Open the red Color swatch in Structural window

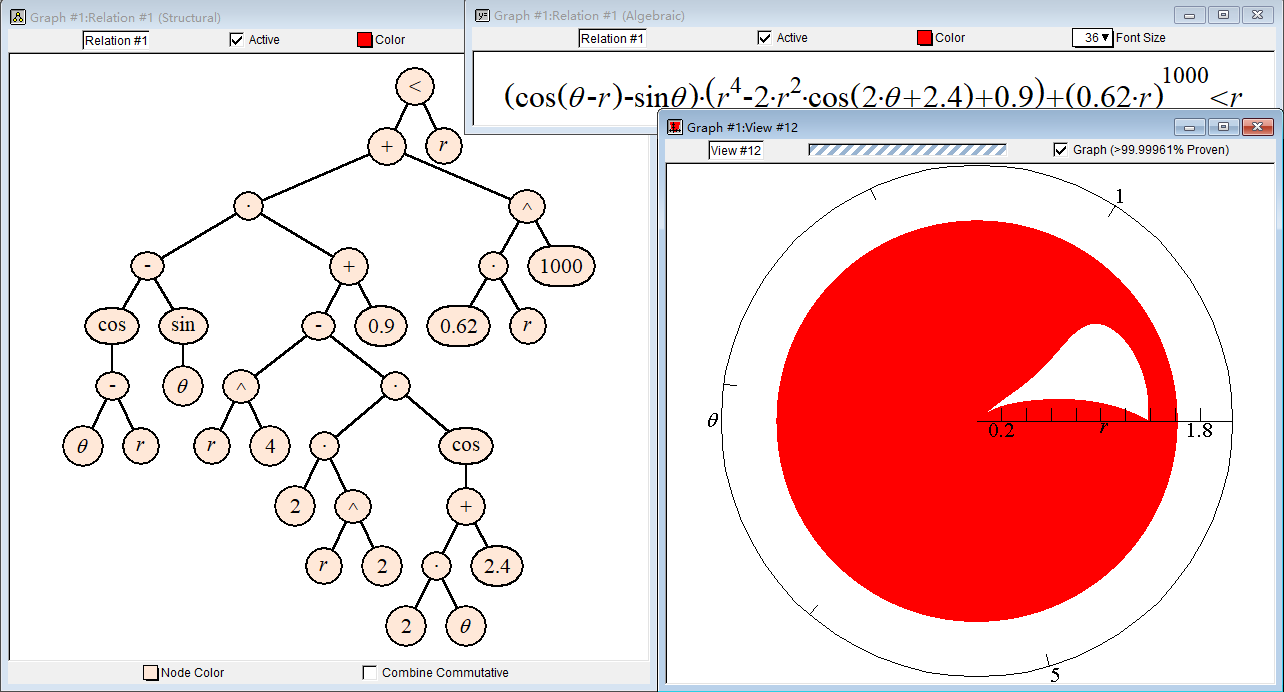coord(365,40)
